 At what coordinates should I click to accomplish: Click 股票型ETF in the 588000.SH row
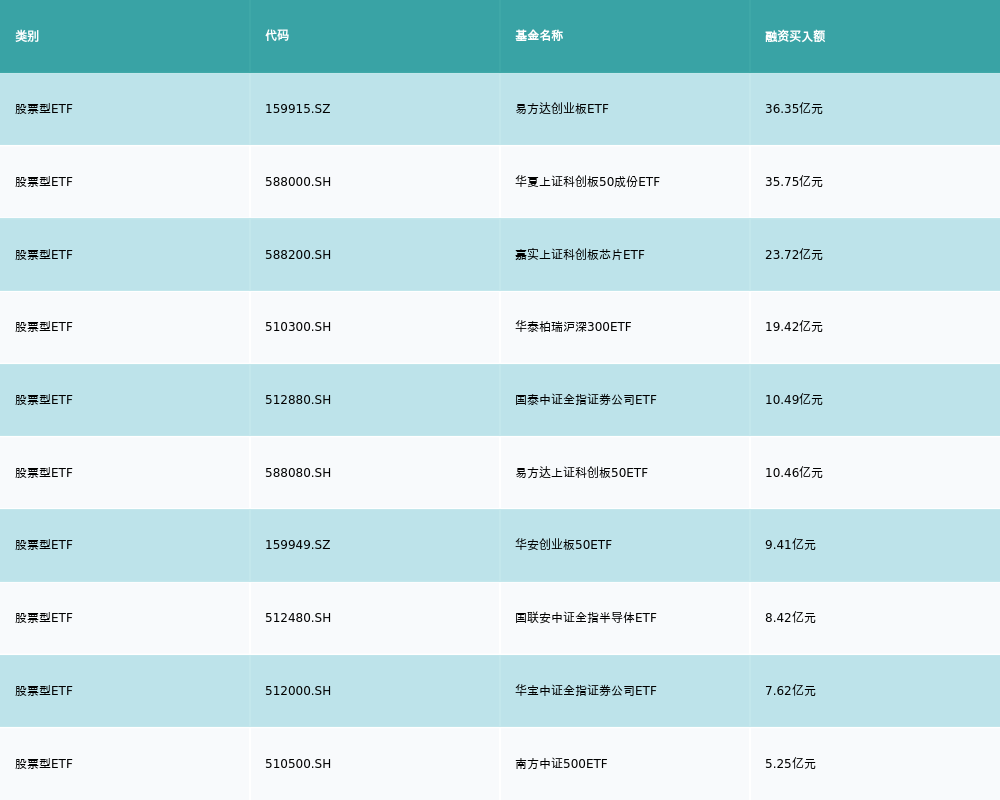click(x=44, y=182)
